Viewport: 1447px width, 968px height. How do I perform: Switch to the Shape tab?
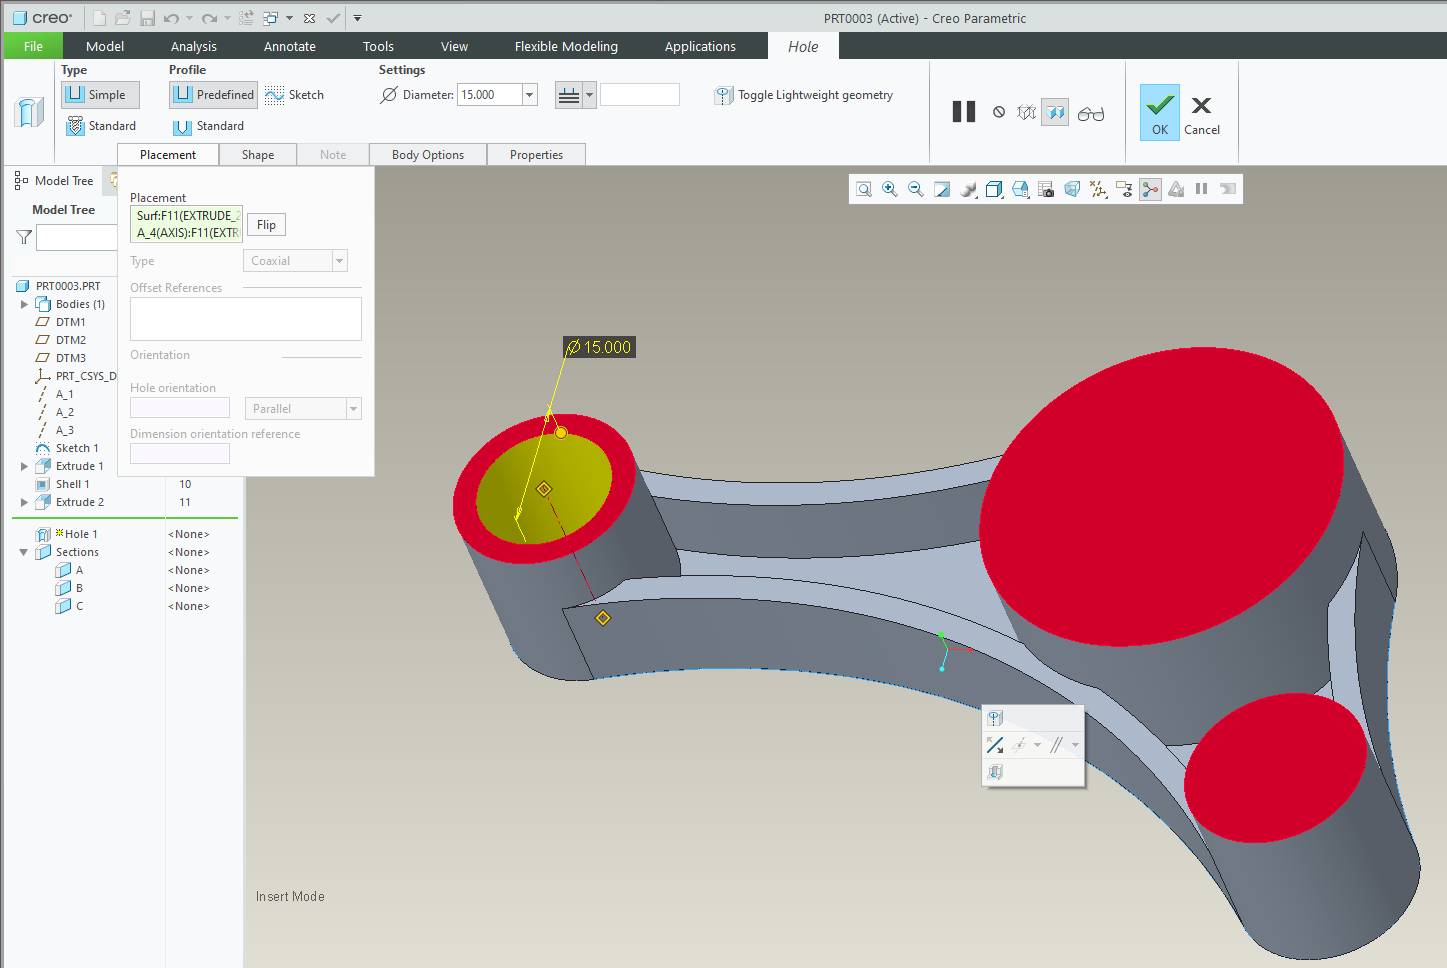[258, 154]
